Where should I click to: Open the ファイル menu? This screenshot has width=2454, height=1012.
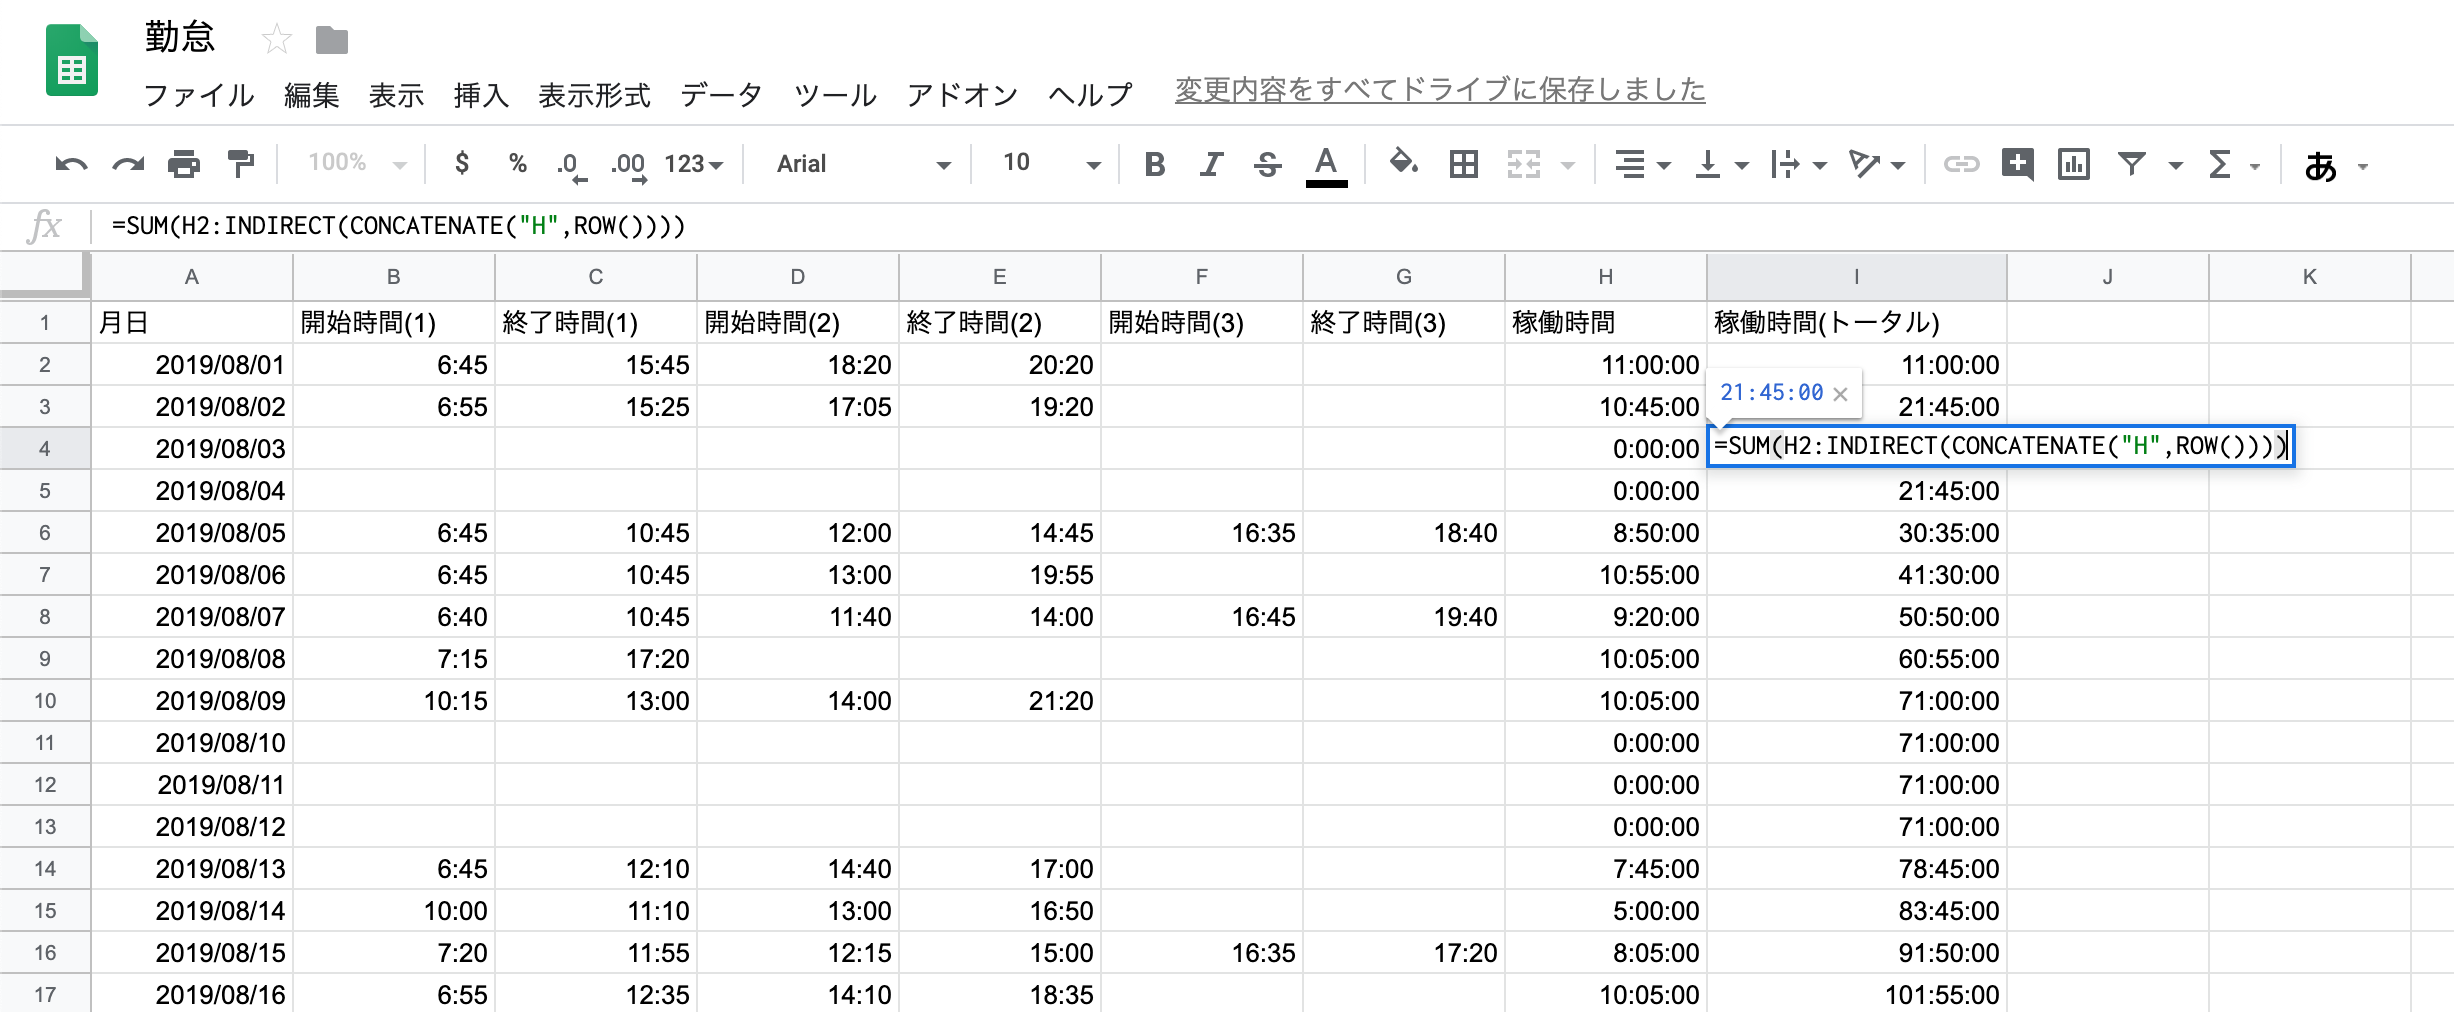point(199,95)
